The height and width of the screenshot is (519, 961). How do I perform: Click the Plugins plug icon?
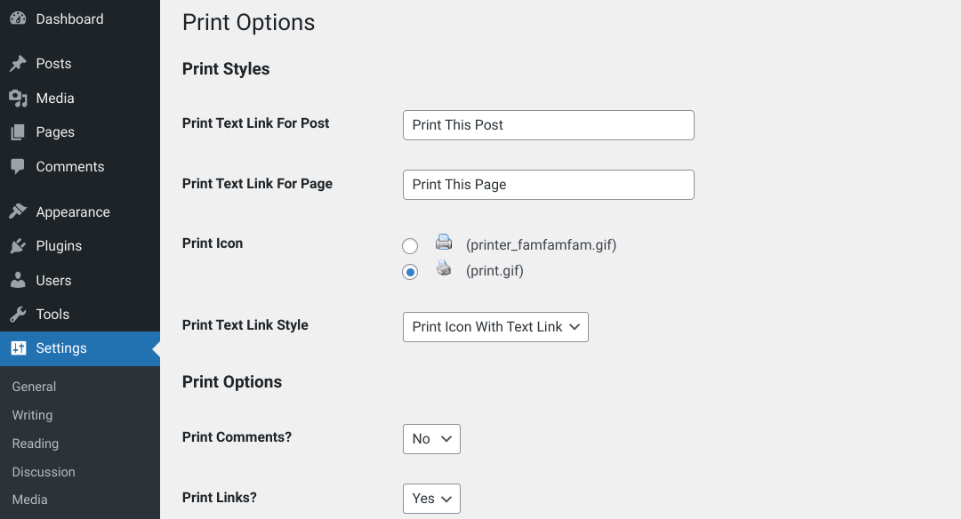(18, 246)
